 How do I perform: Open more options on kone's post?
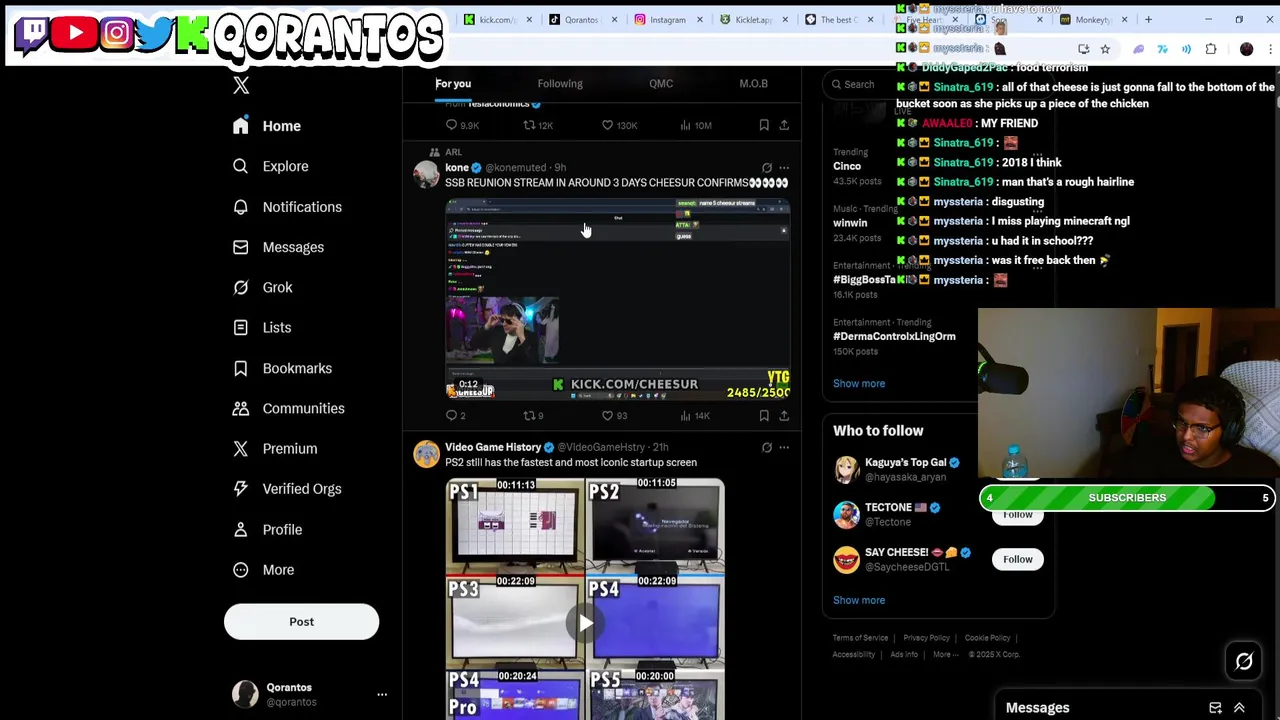coord(784,168)
